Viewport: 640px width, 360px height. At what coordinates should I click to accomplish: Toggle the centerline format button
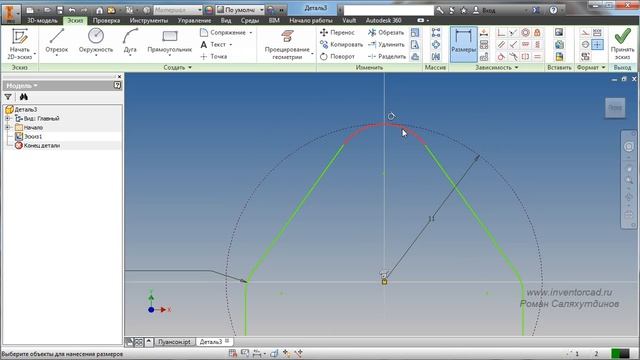point(585,44)
